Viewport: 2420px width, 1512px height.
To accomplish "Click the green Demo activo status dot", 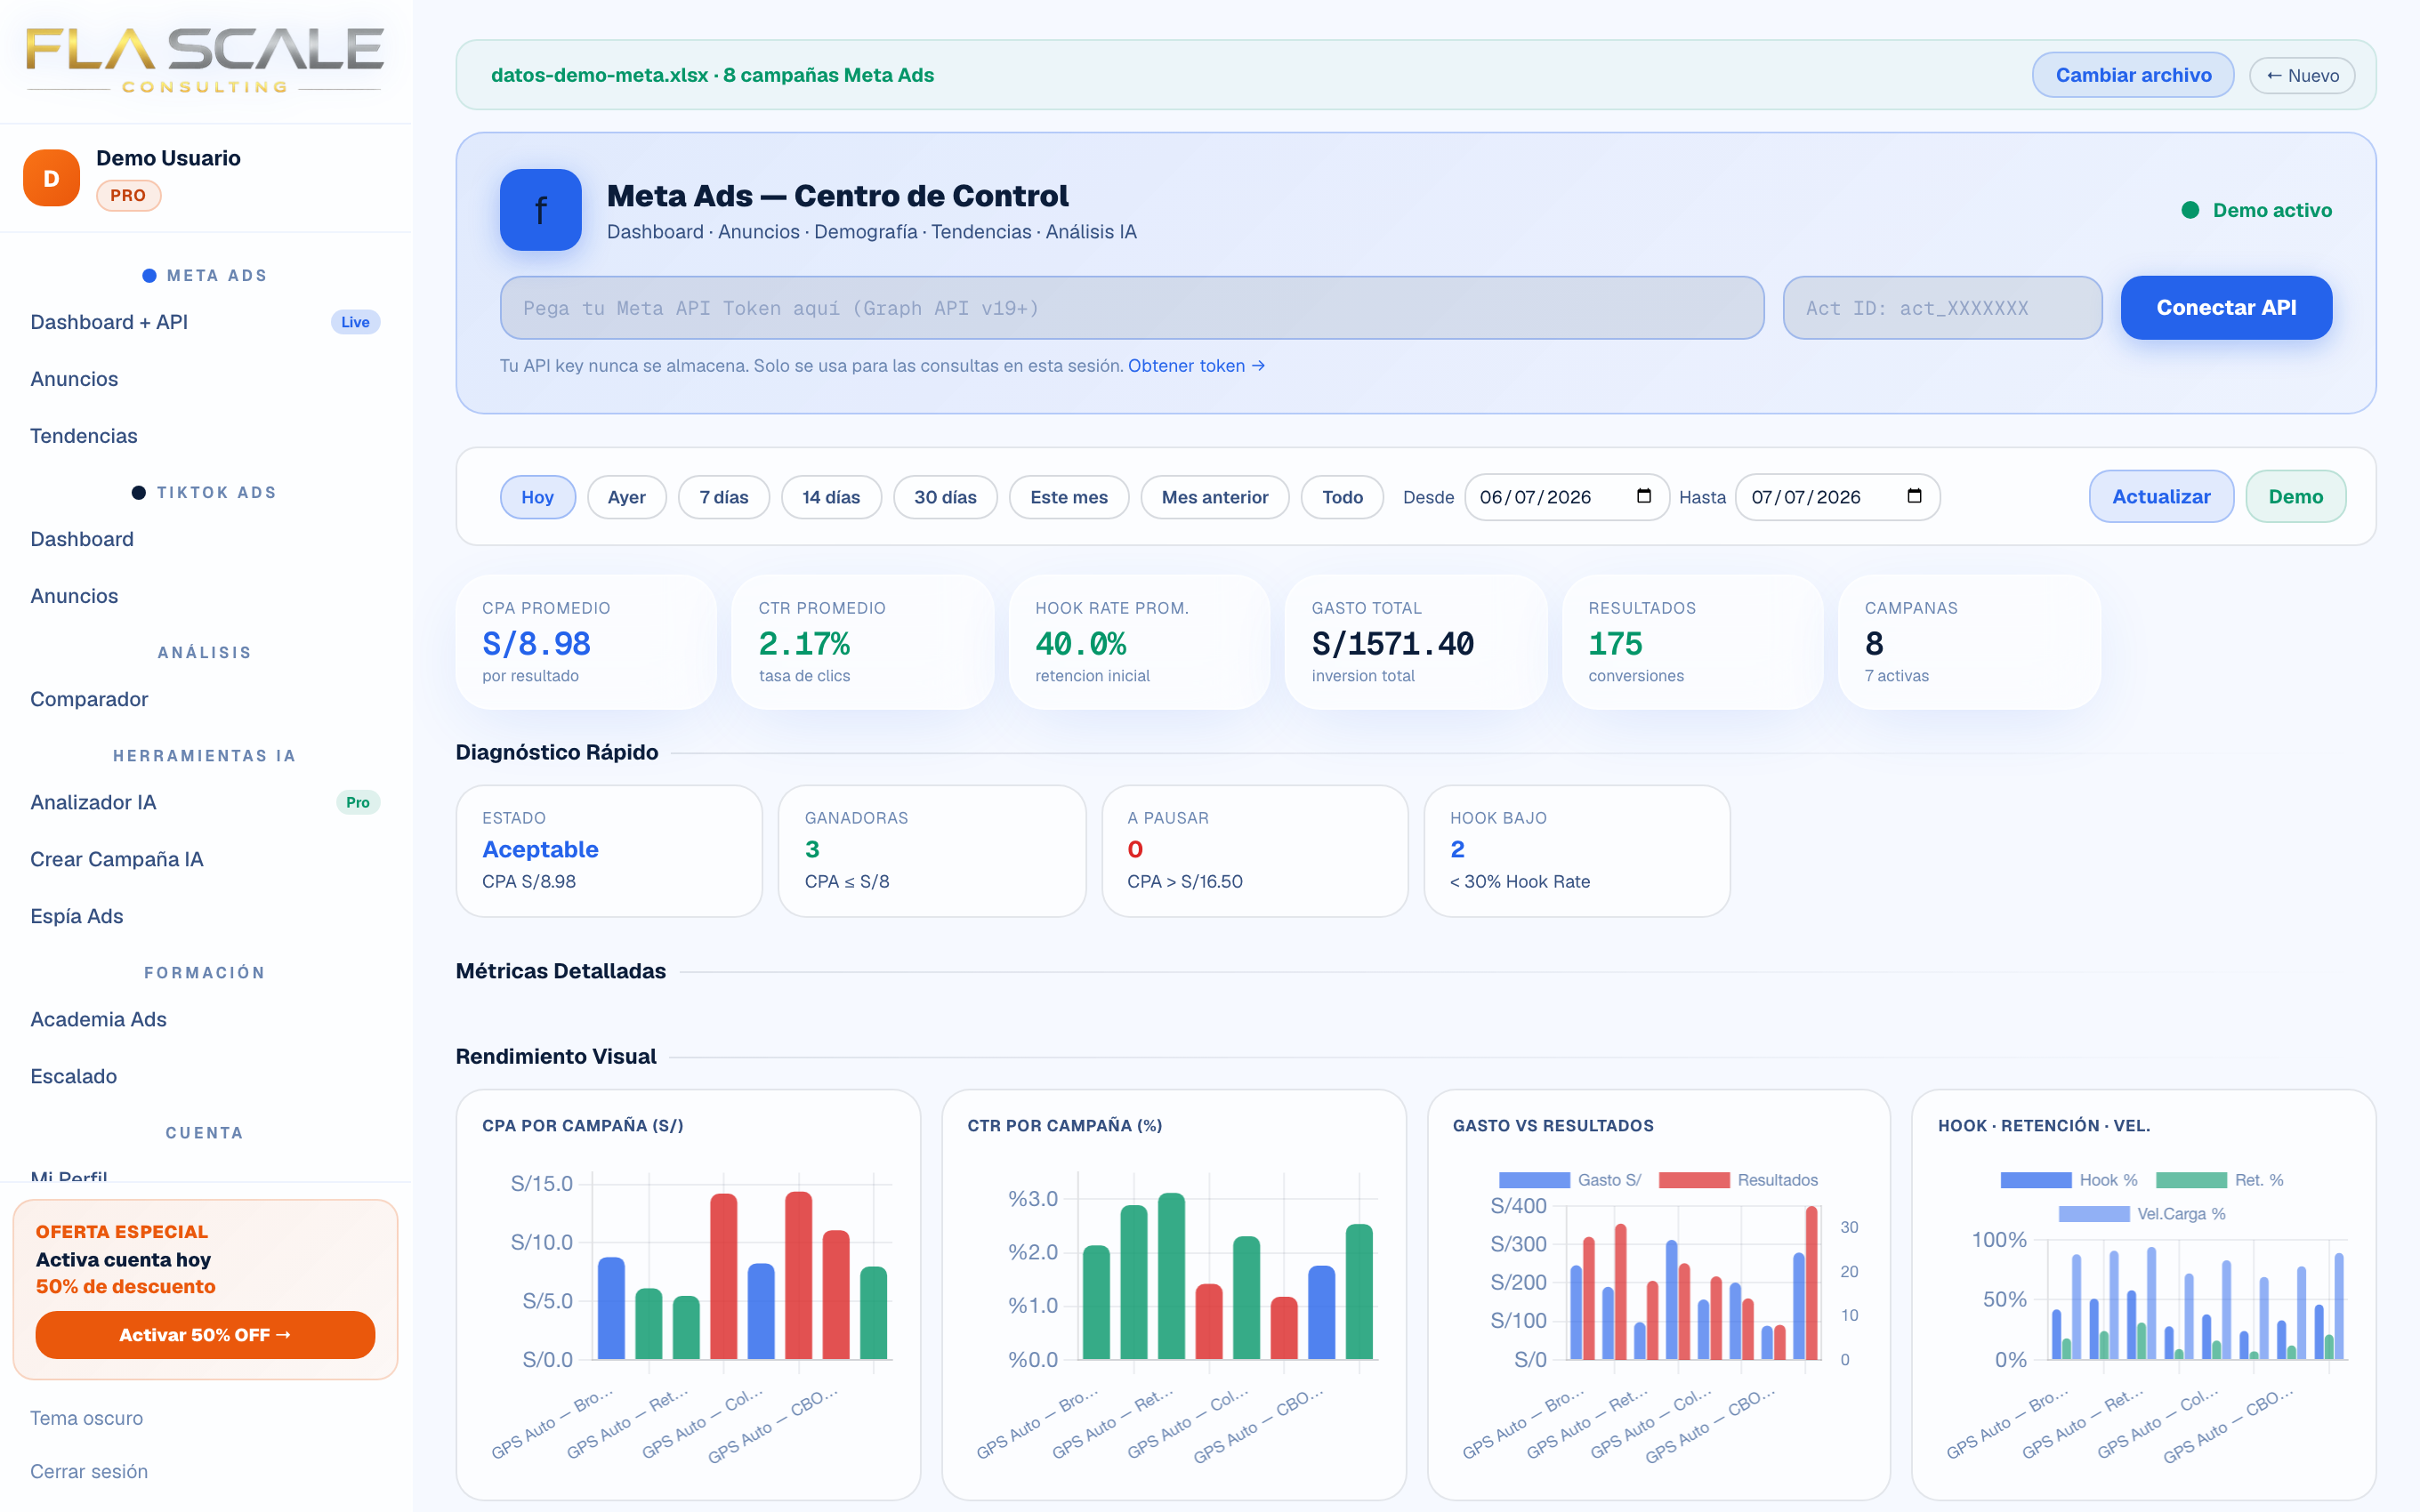I will (2190, 210).
